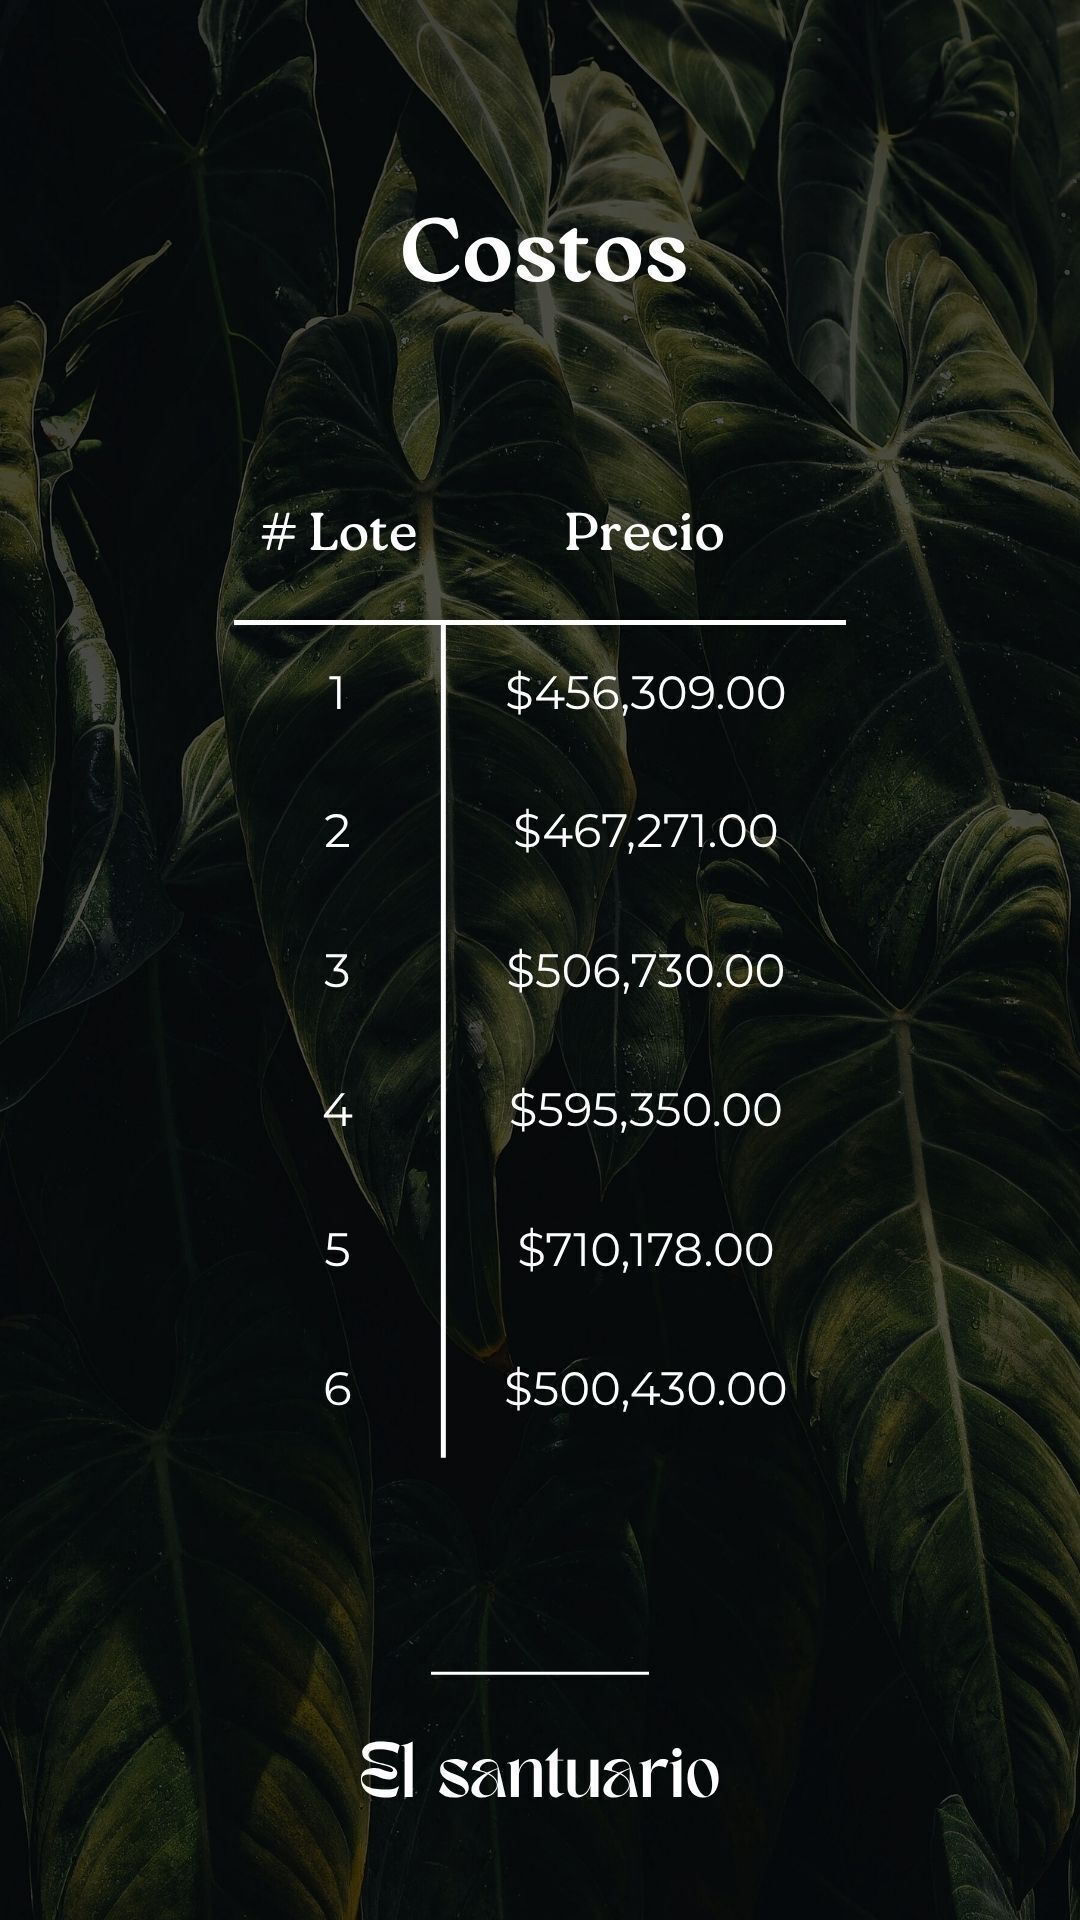1080x1920 pixels.
Task: Click lot number 2
Action: pyautogui.click(x=337, y=832)
